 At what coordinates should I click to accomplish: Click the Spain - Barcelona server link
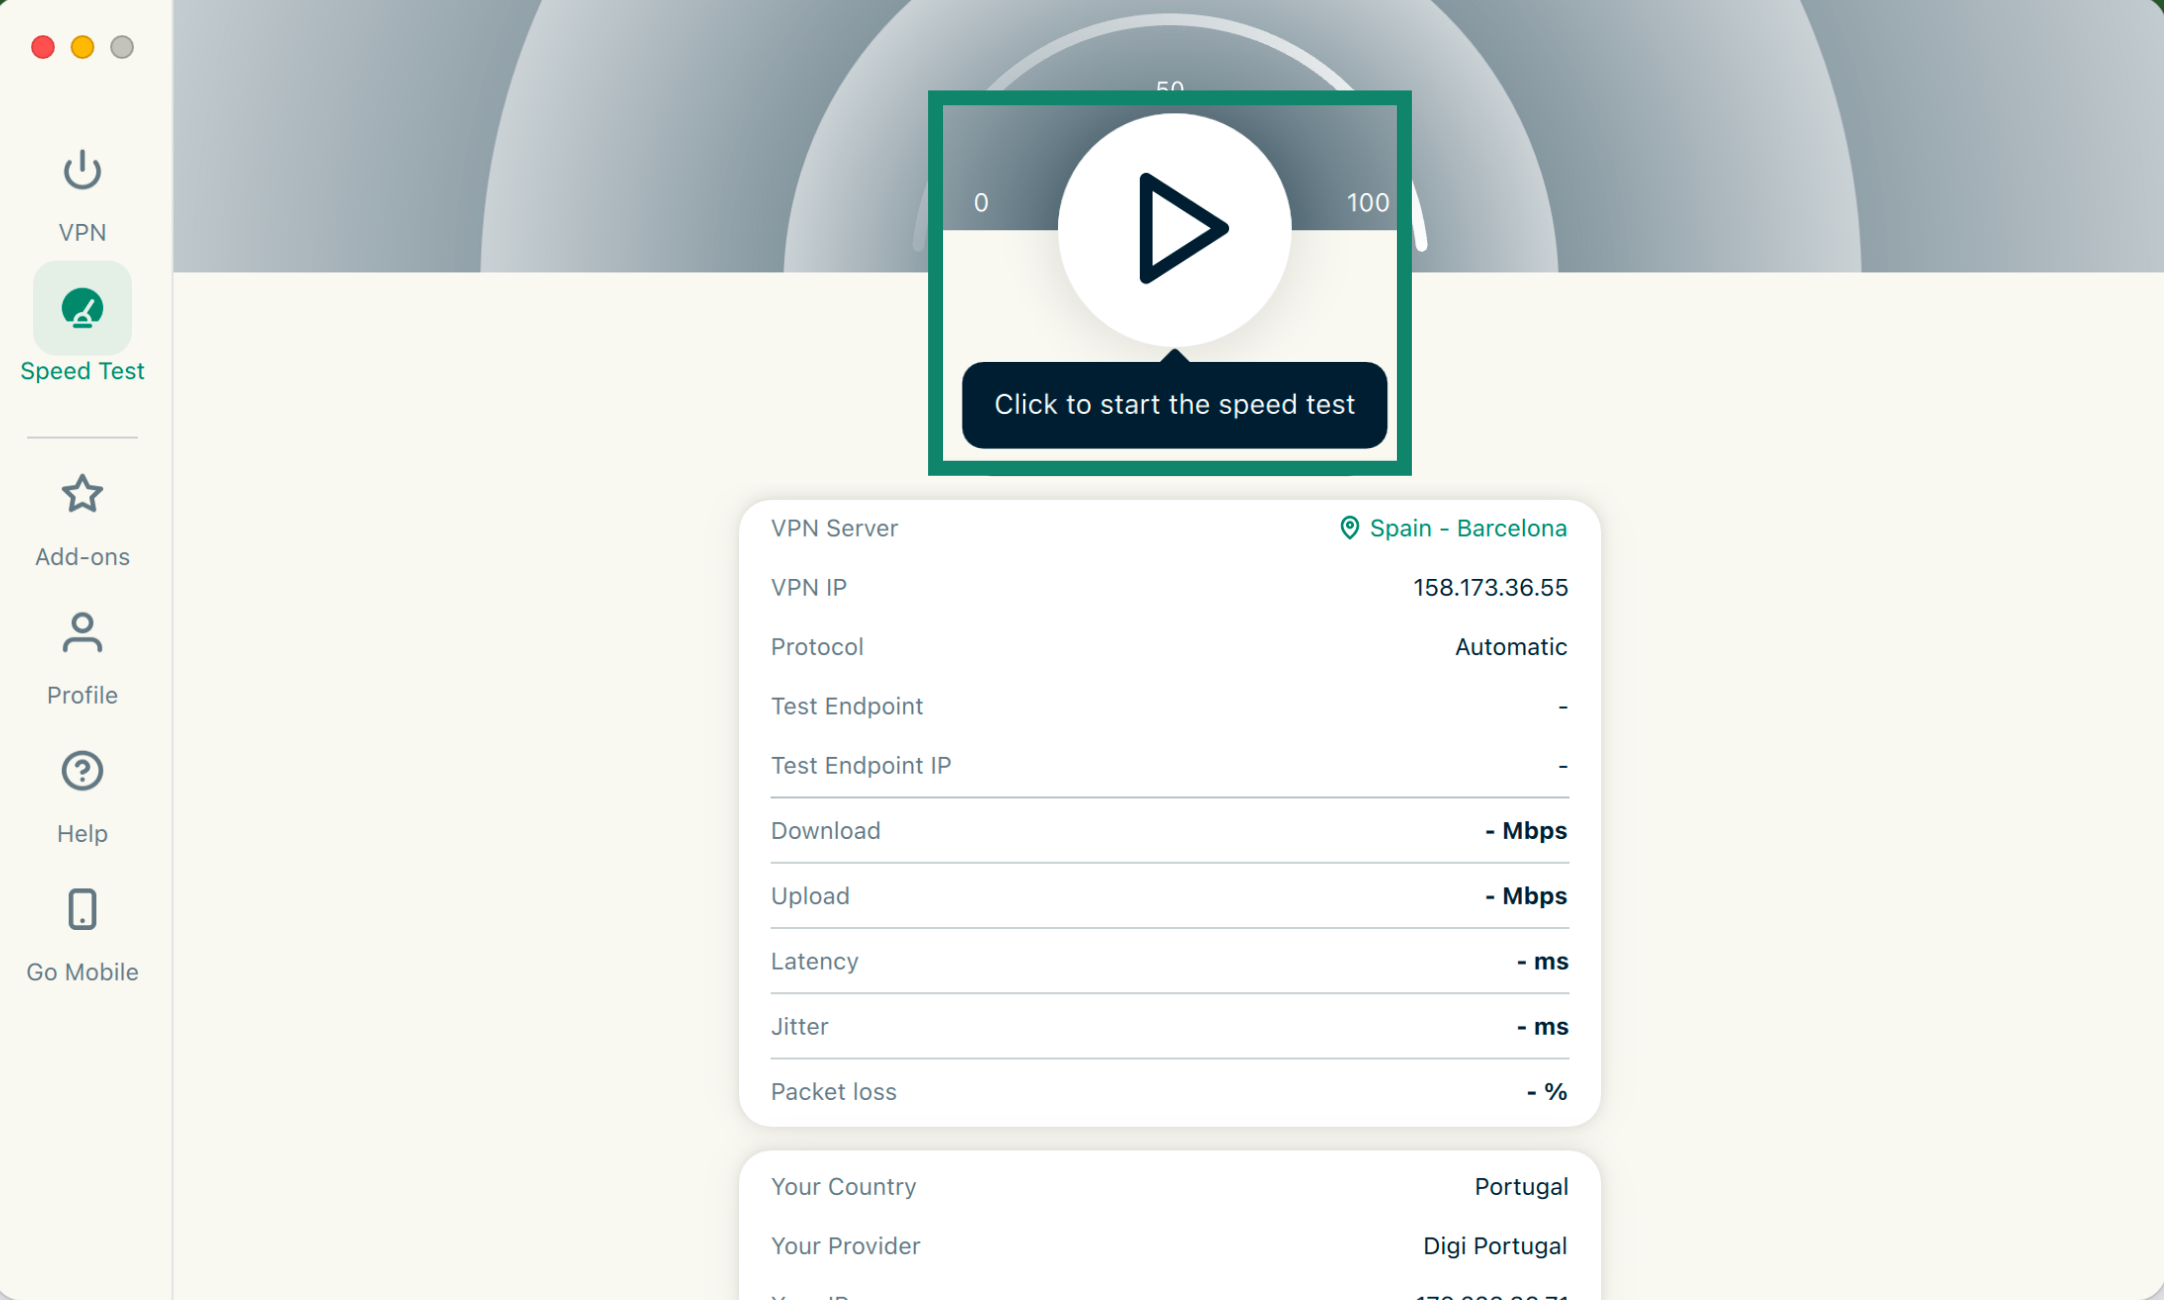click(x=1467, y=528)
